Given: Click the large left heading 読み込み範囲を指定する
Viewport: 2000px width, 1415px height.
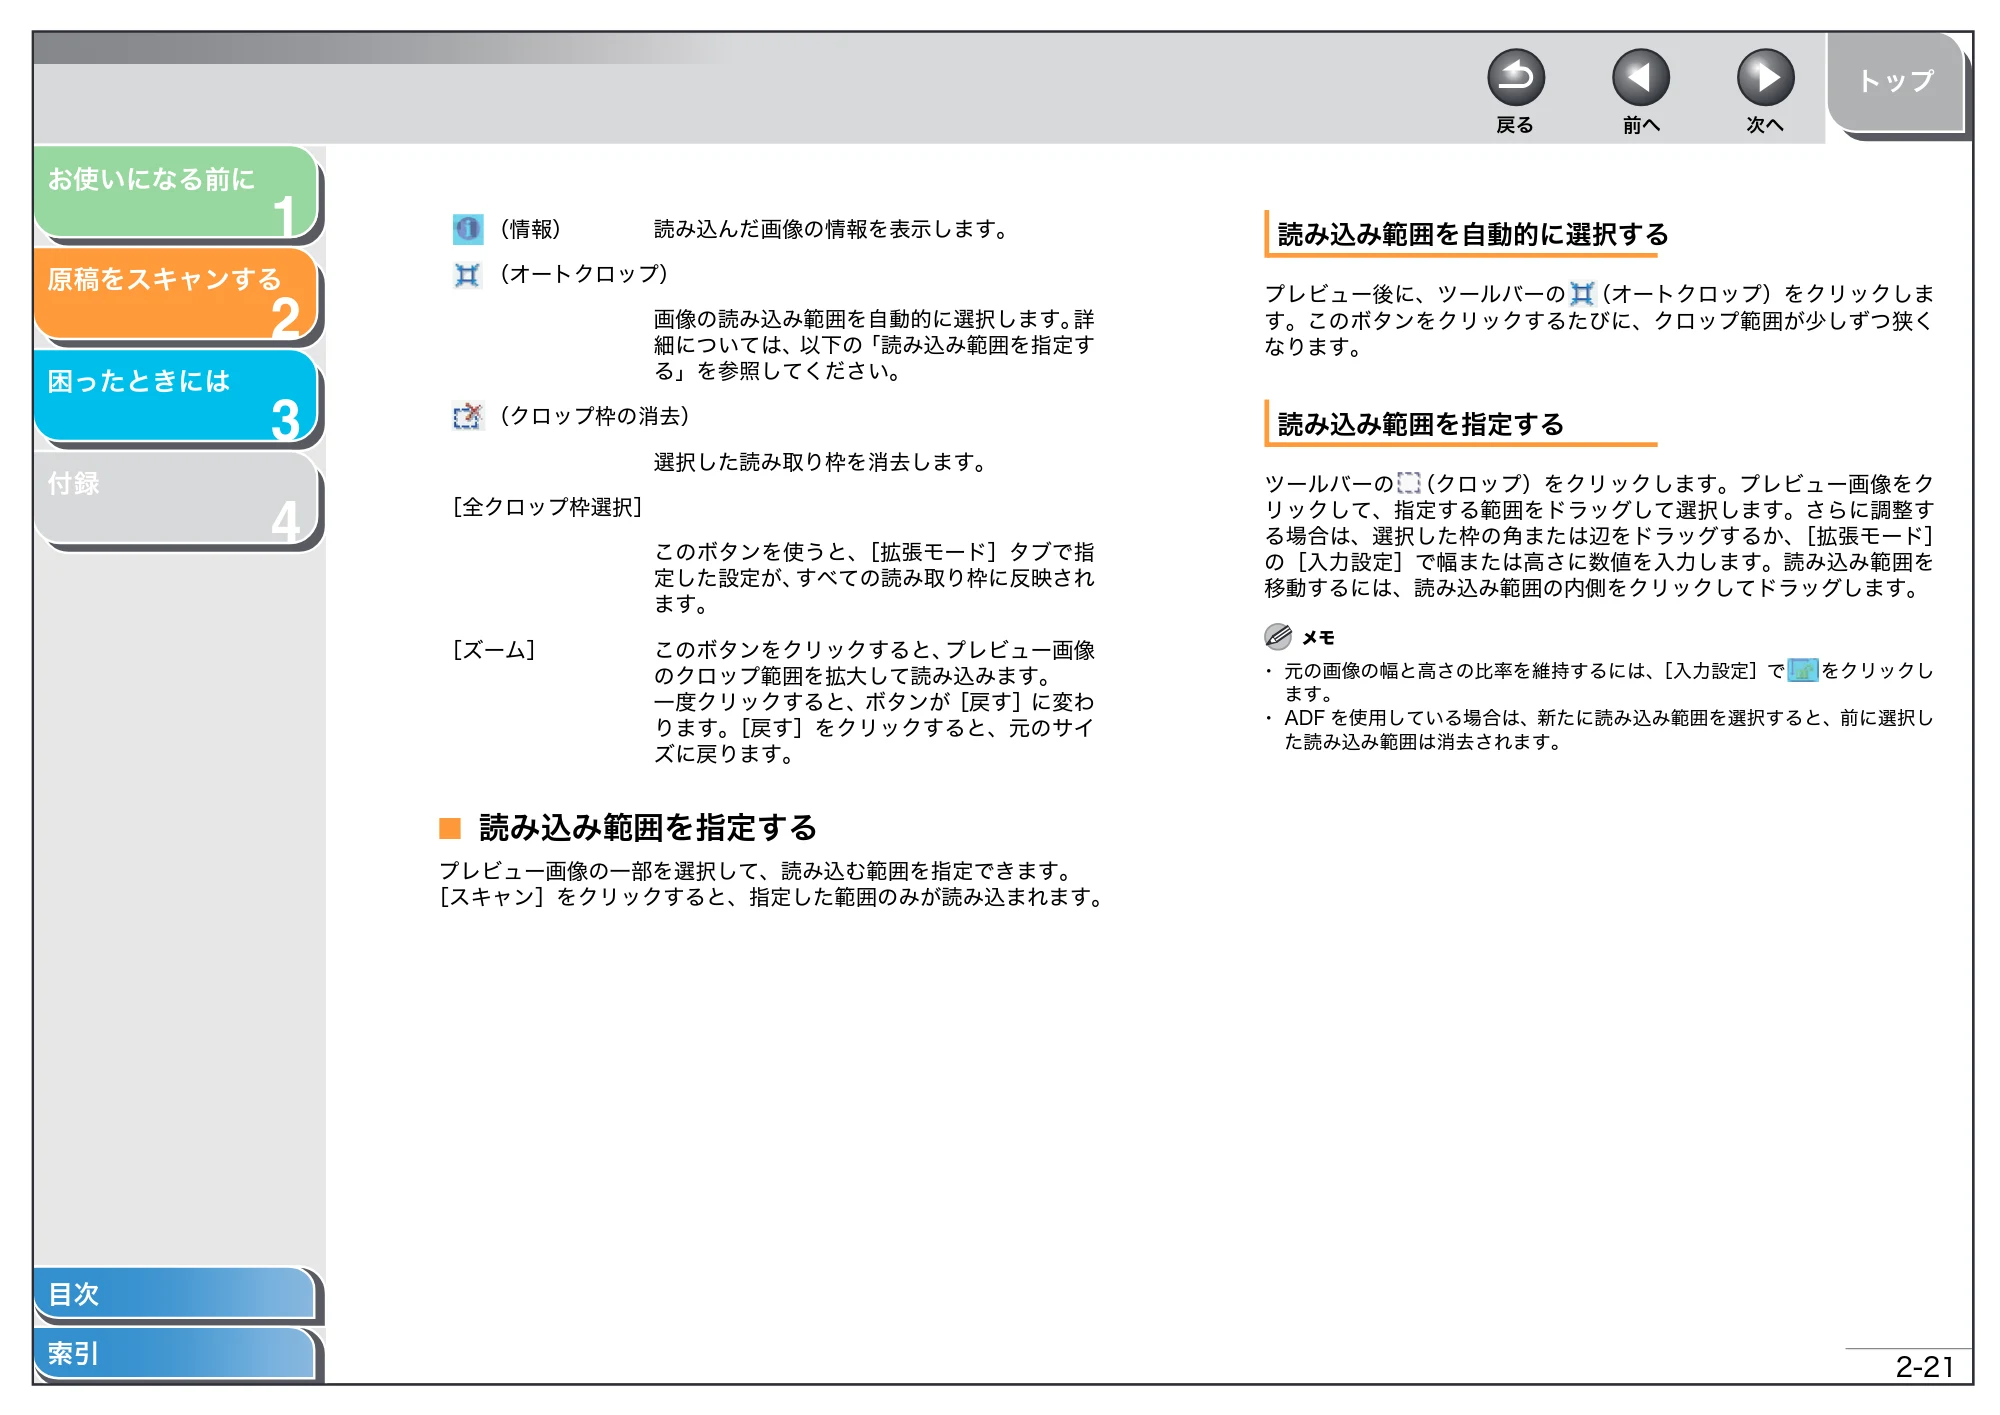Looking at the screenshot, I should 648,828.
